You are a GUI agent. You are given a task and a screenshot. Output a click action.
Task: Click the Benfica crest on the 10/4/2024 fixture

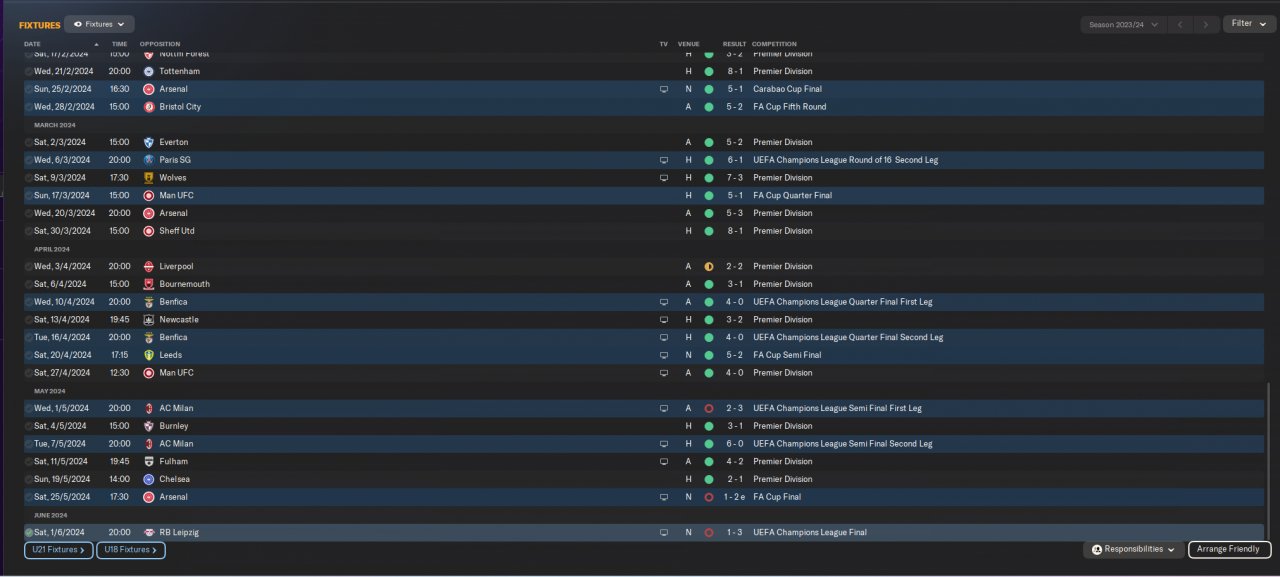pyautogui.click(x=149, y=302)
